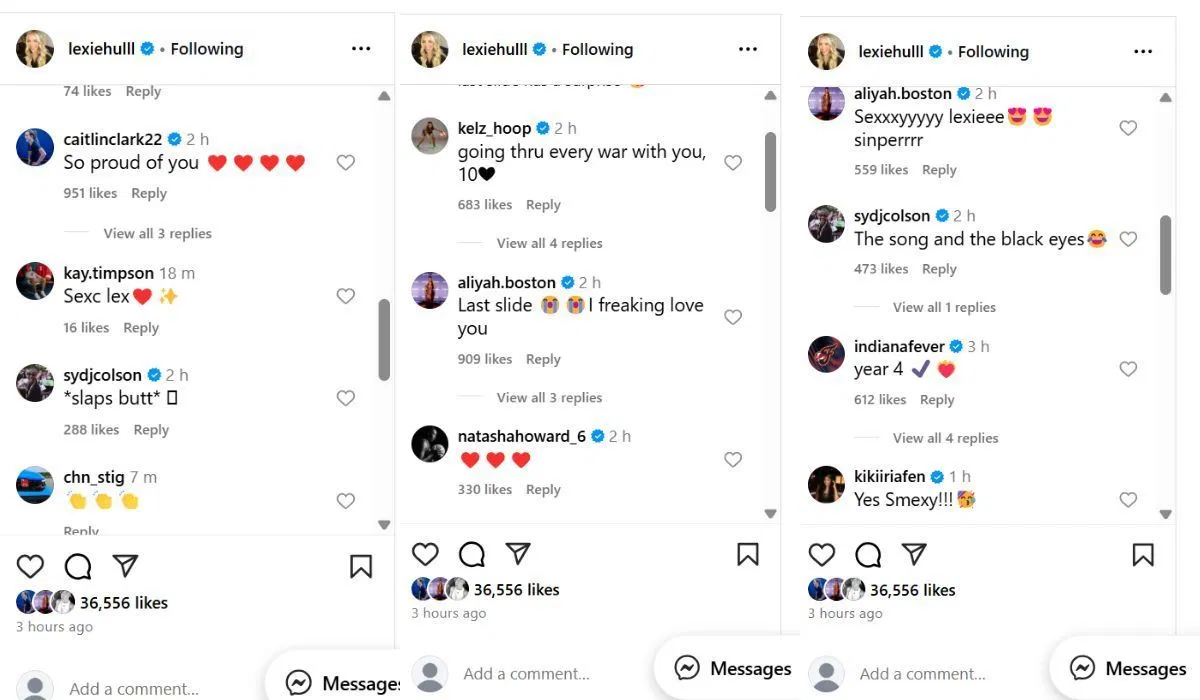Screen dimensions: 1200x700
Task: Focus the "Add a comment" field in the middle panel
Action: point(526,674)
